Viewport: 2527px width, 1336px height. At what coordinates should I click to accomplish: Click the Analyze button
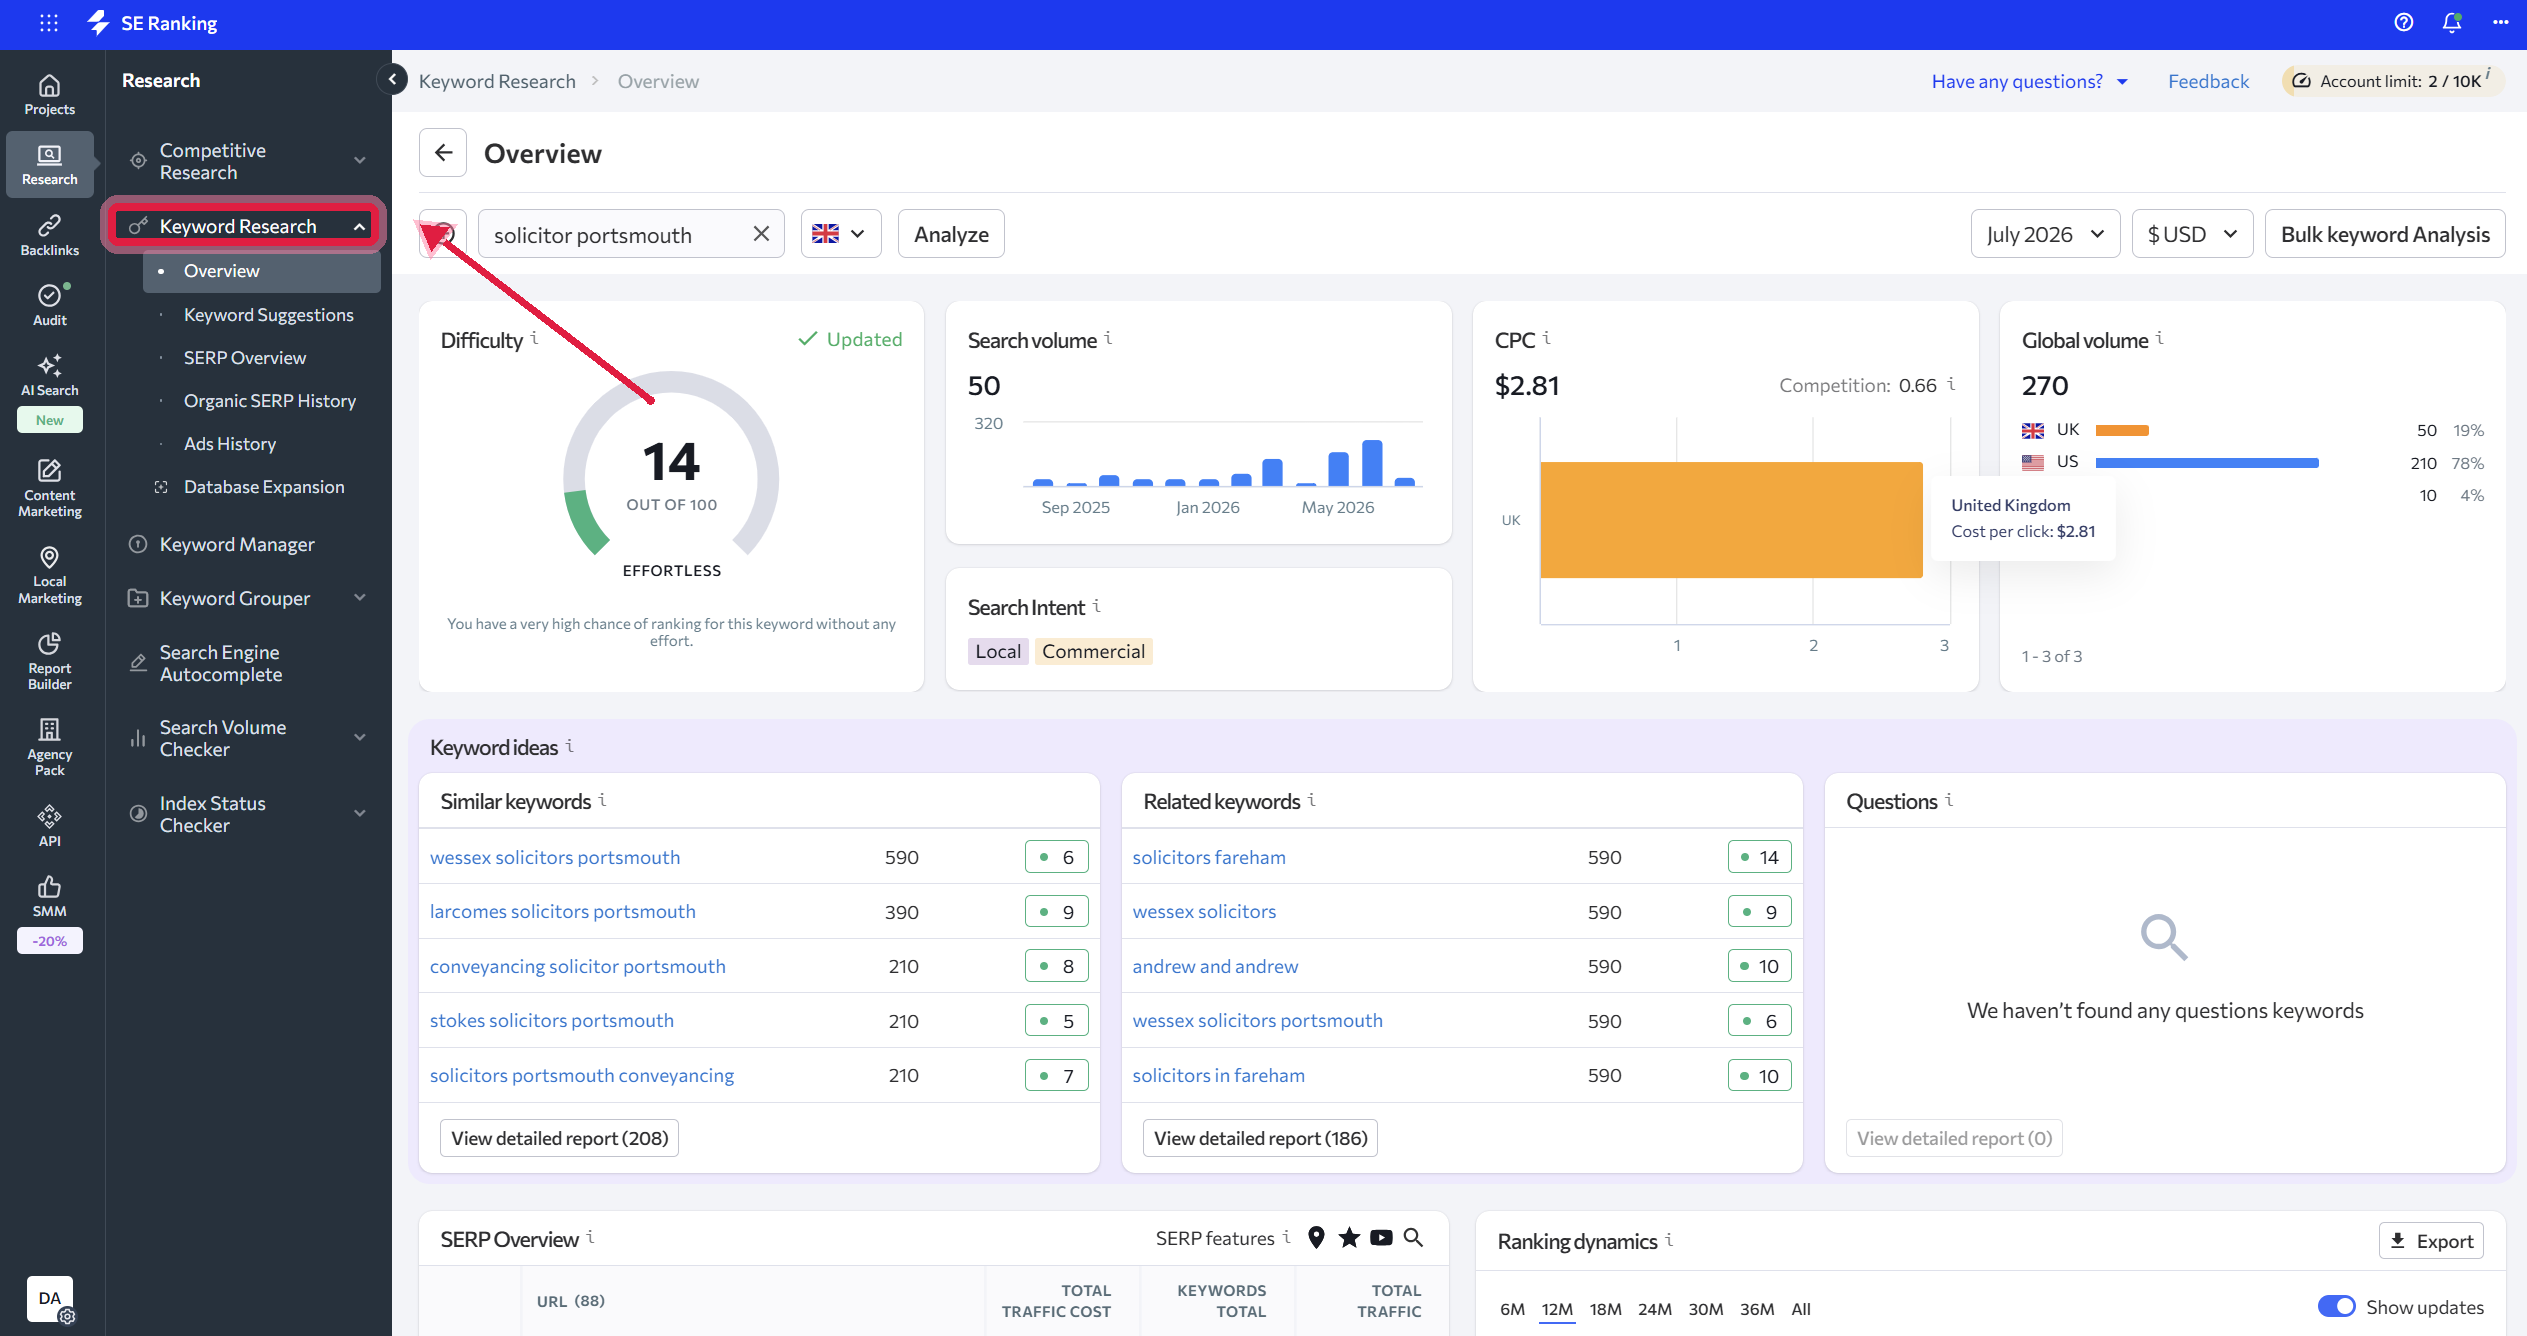951,234
